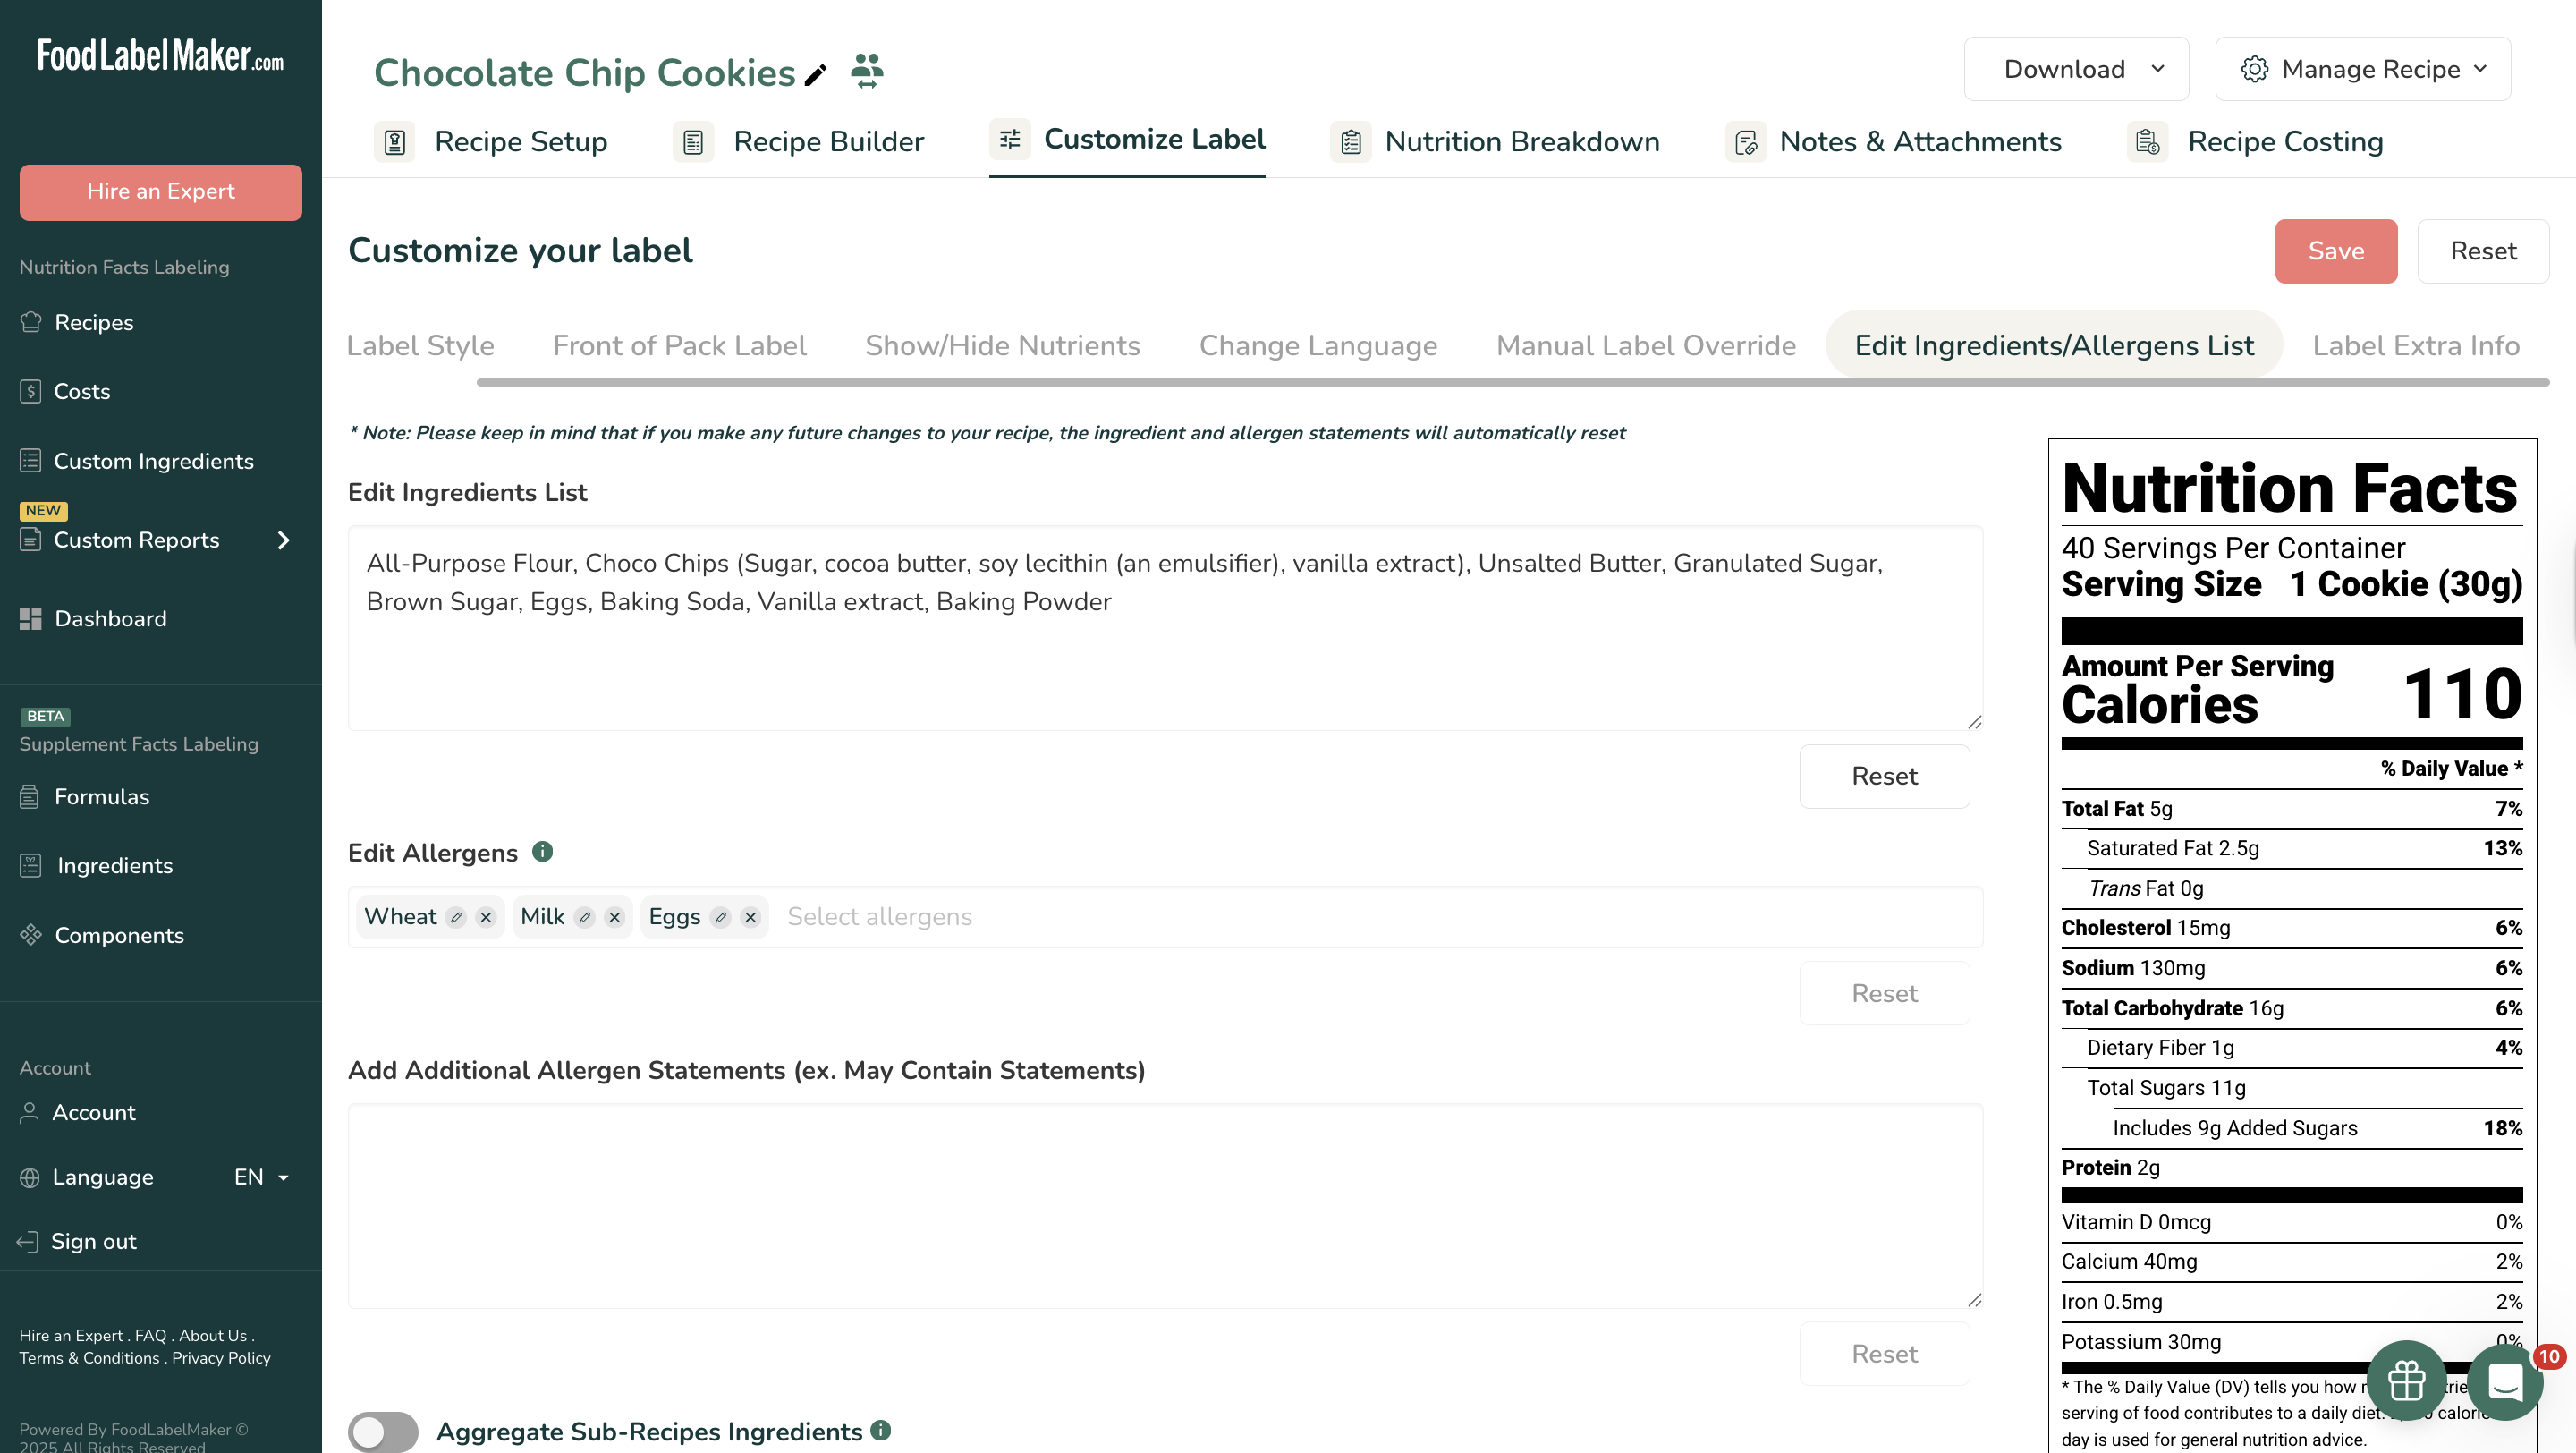Open the chat support bubble
Image resolution: width=2576 pixels, height=1453 pixels.
tap(2505, 1382)
